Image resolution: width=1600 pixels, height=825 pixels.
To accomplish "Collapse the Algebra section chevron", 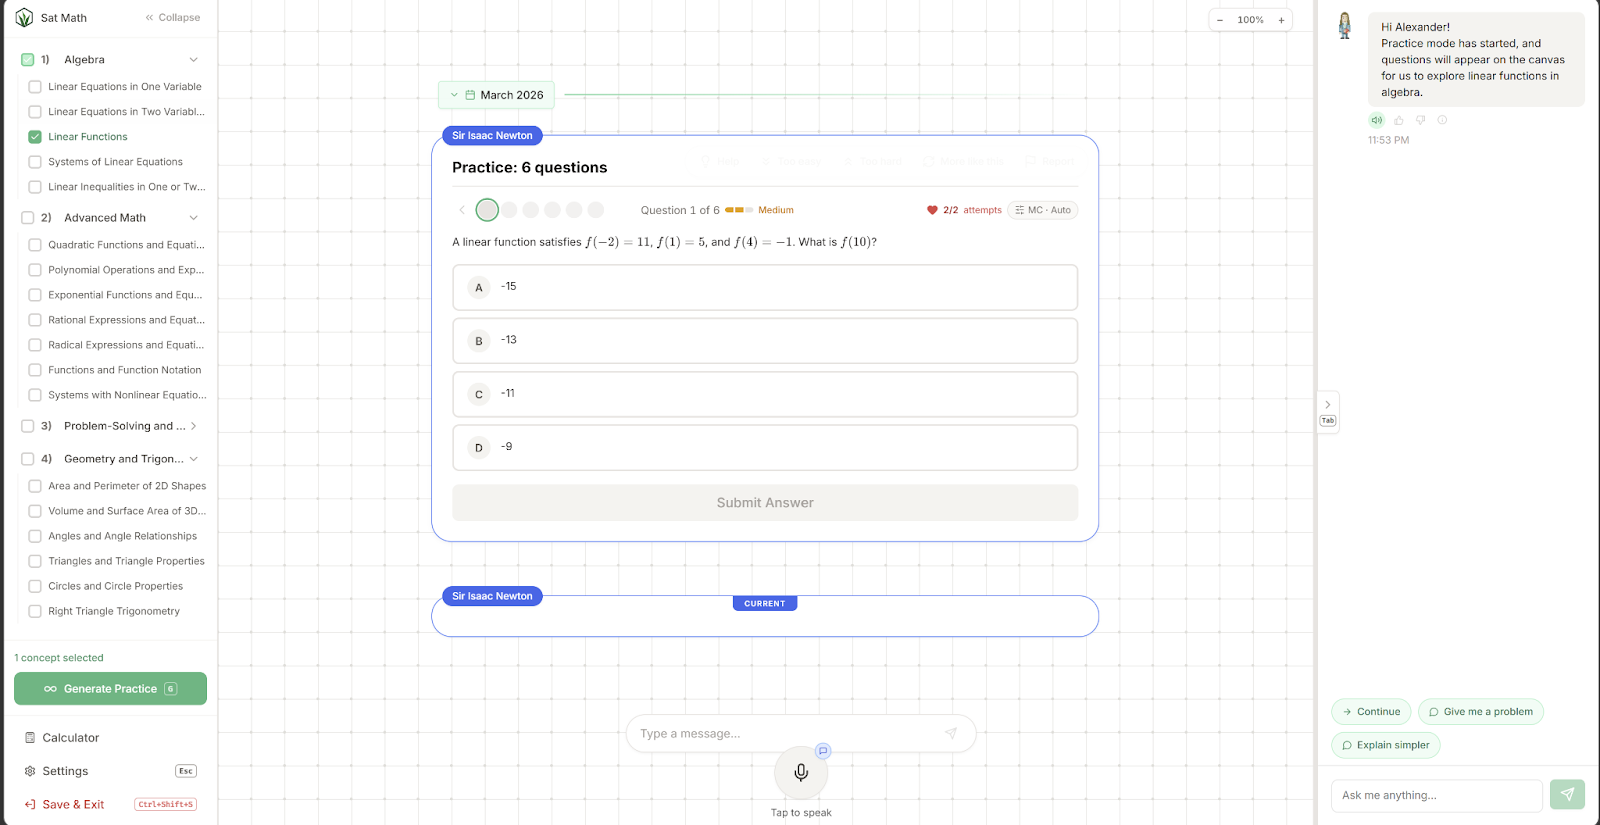I will tap(194, 60).
